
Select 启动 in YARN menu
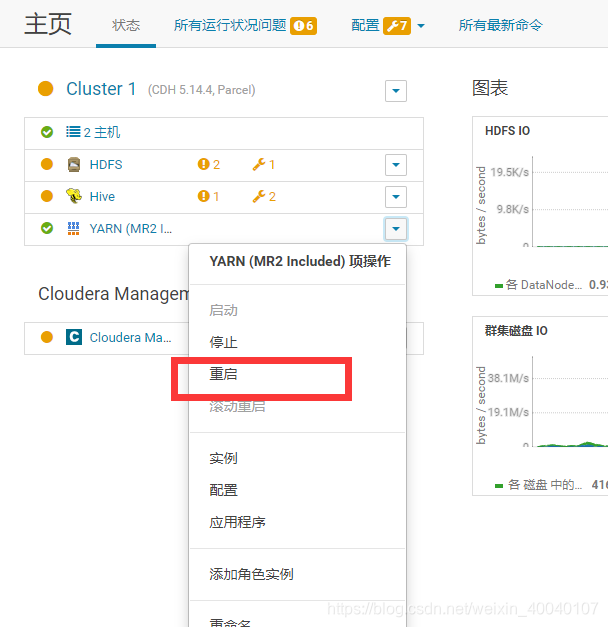tap(224, 310)
